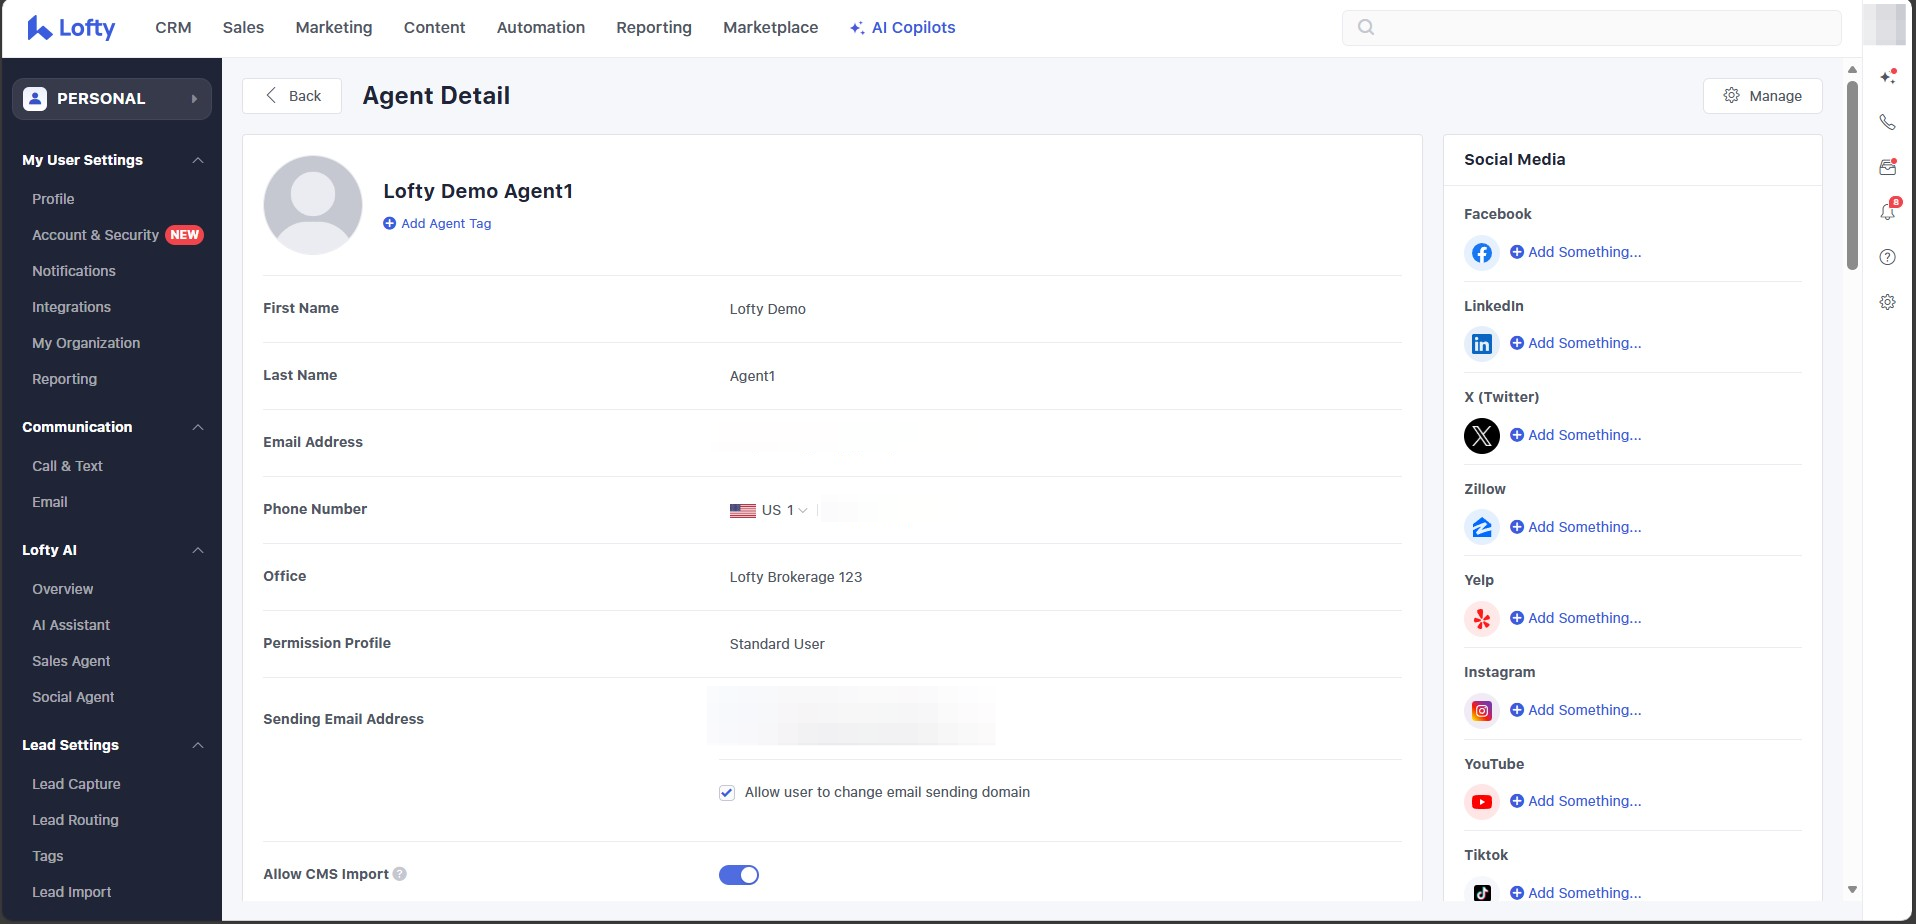1916x924 pixels.
Task: Click the US flag icon
Action: click(x=743, y=510)
